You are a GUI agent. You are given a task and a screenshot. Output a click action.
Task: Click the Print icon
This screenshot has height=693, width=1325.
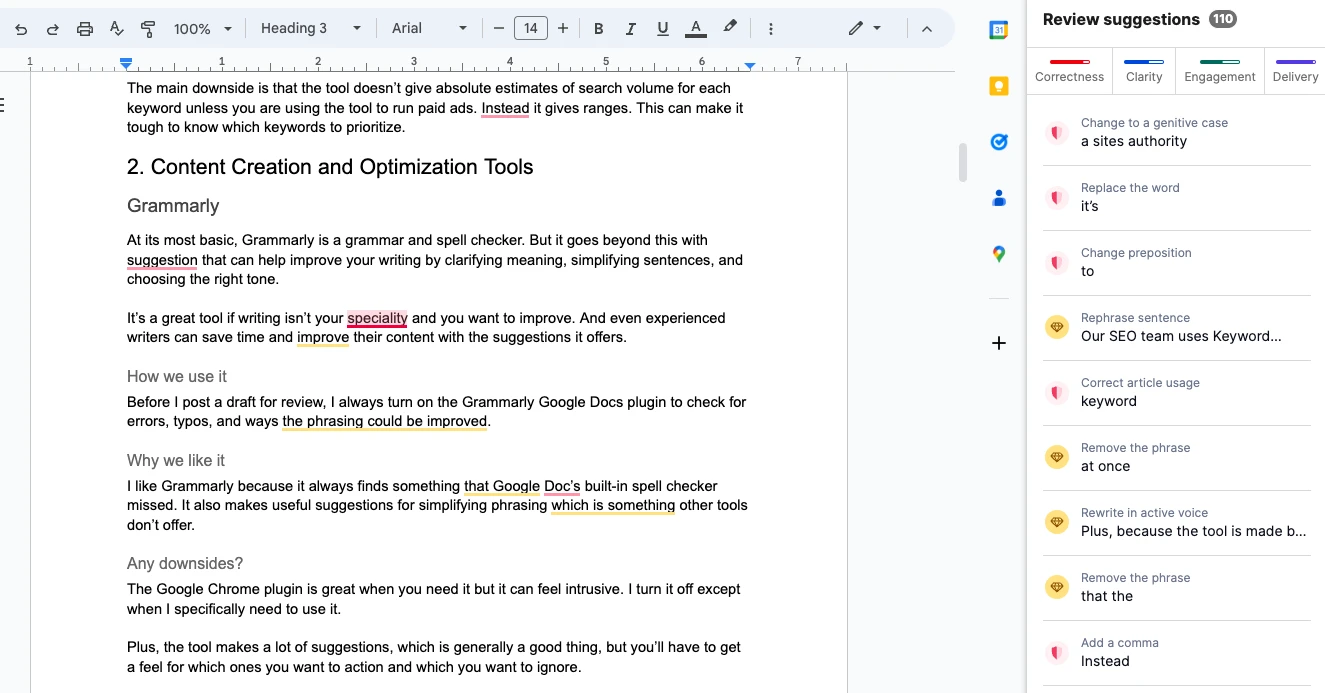pos(85,29)
